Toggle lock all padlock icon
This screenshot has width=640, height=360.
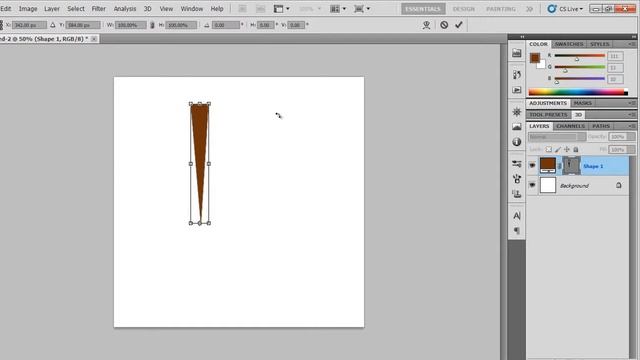click(576, 149)
